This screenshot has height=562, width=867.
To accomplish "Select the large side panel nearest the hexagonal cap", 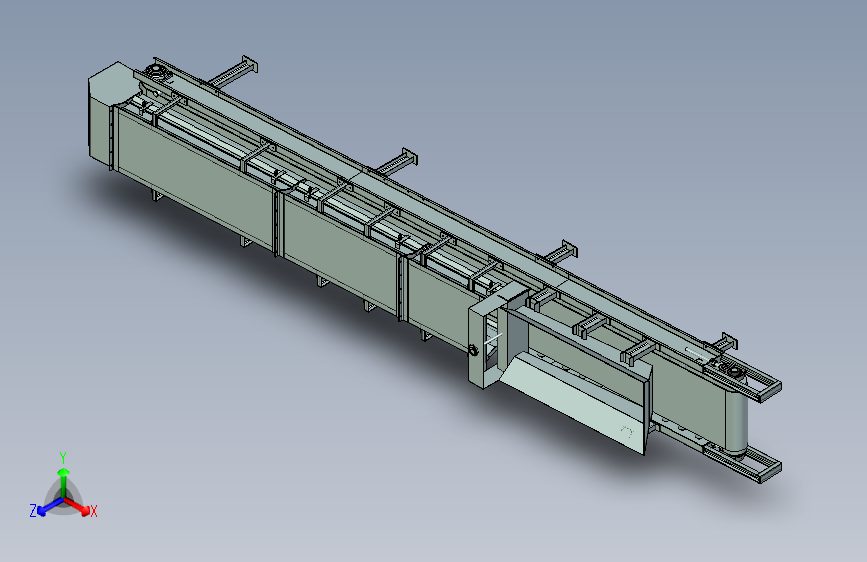I will tap(195, 178).
